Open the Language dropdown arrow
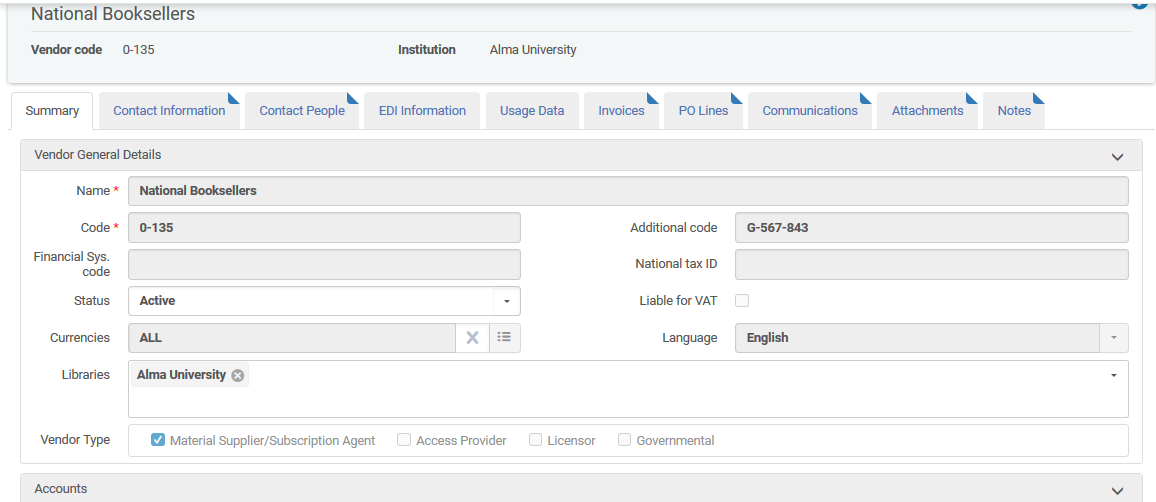The height and width of the screenshot is (502, 1156). (x=1113, y=338)
